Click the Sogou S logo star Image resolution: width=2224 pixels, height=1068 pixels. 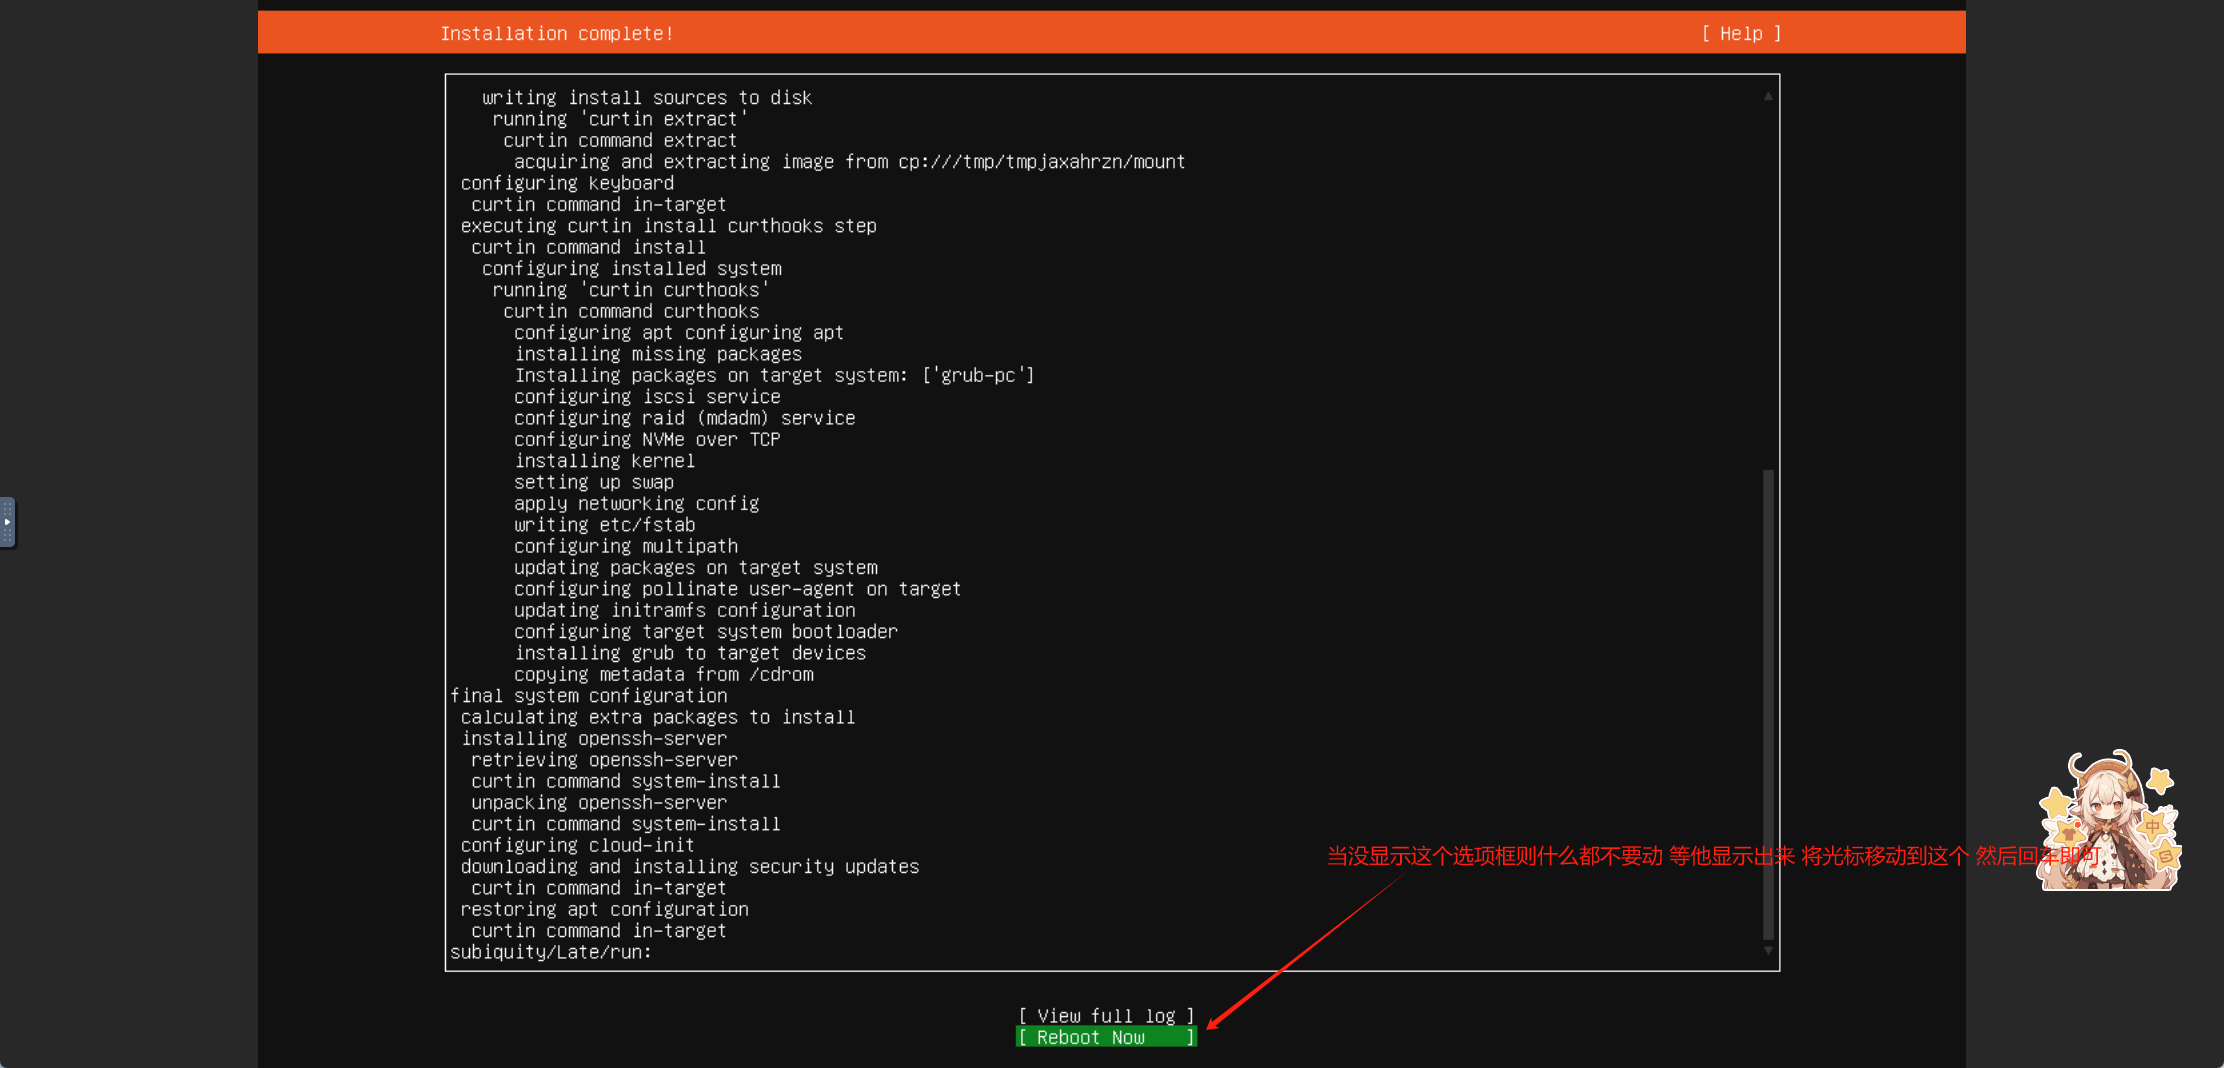(x=2166, y=857)
